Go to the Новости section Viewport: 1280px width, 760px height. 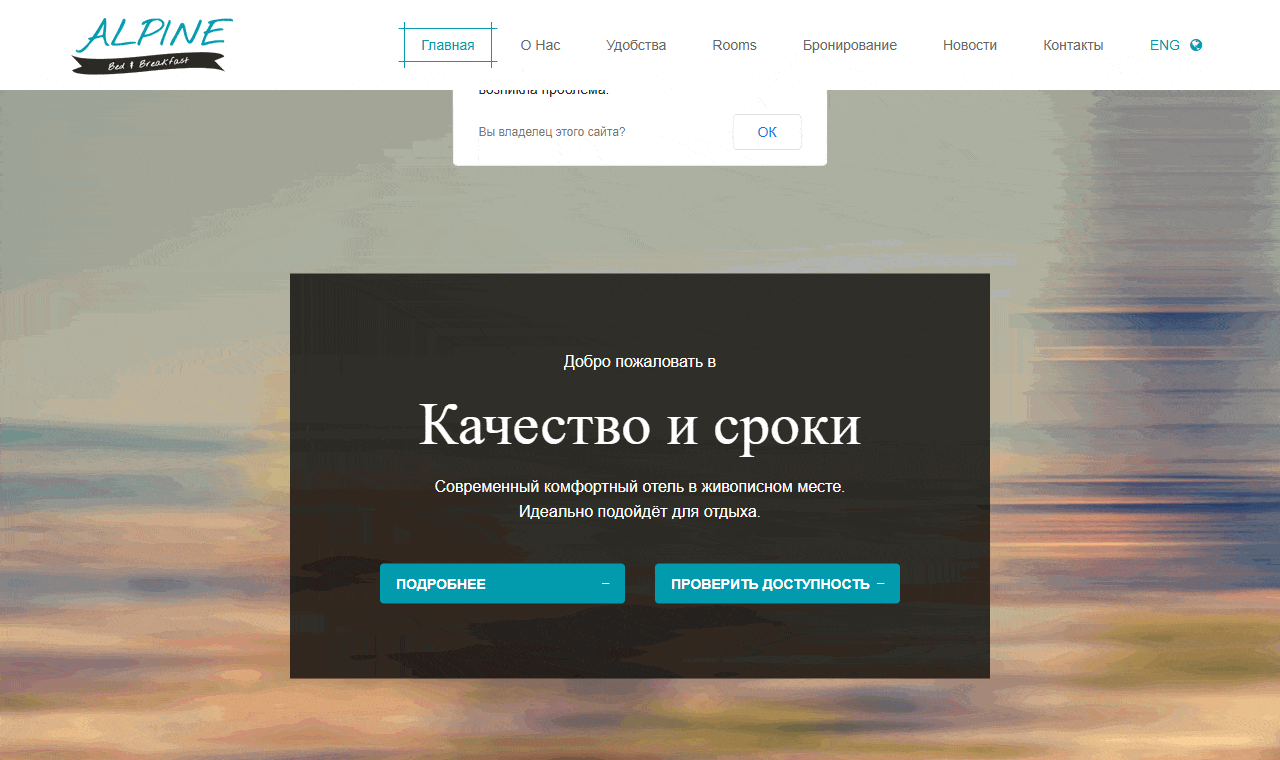point(970,45)
